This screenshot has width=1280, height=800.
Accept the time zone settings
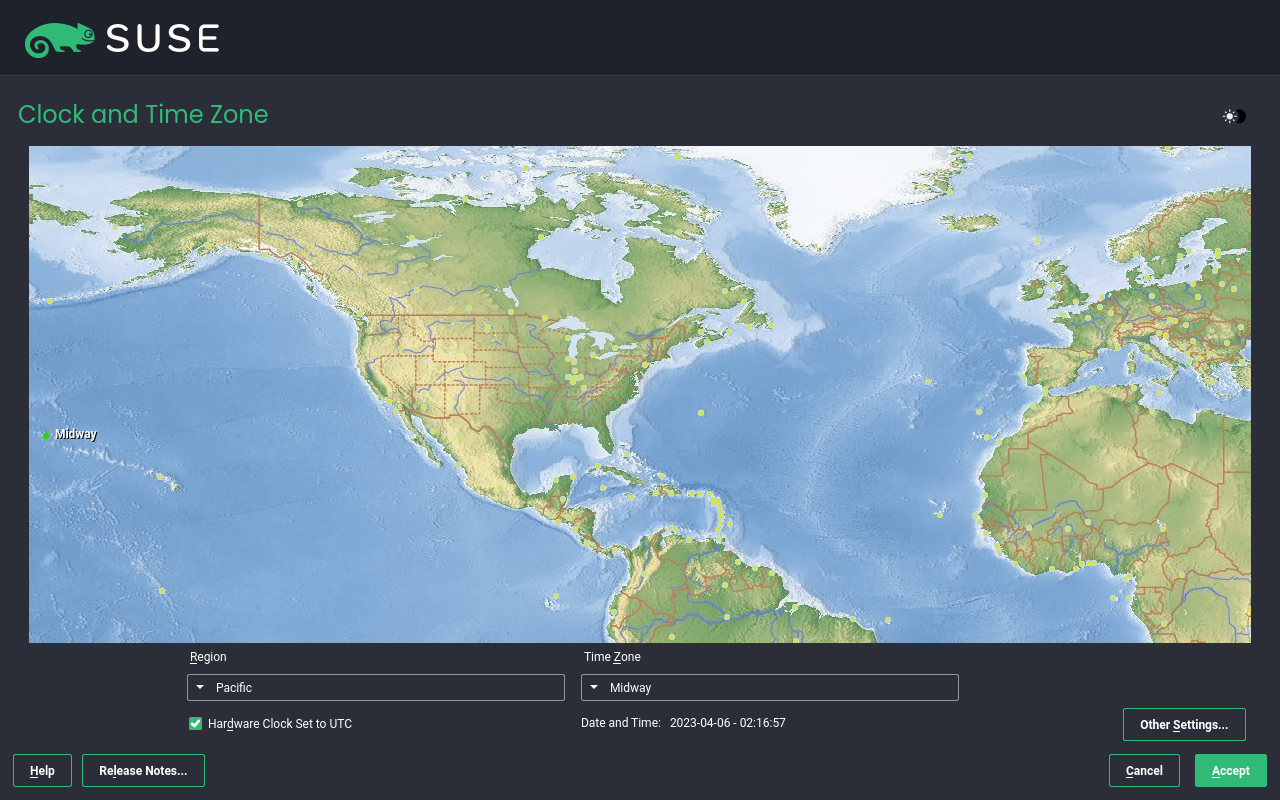[x=1230, y=771]
